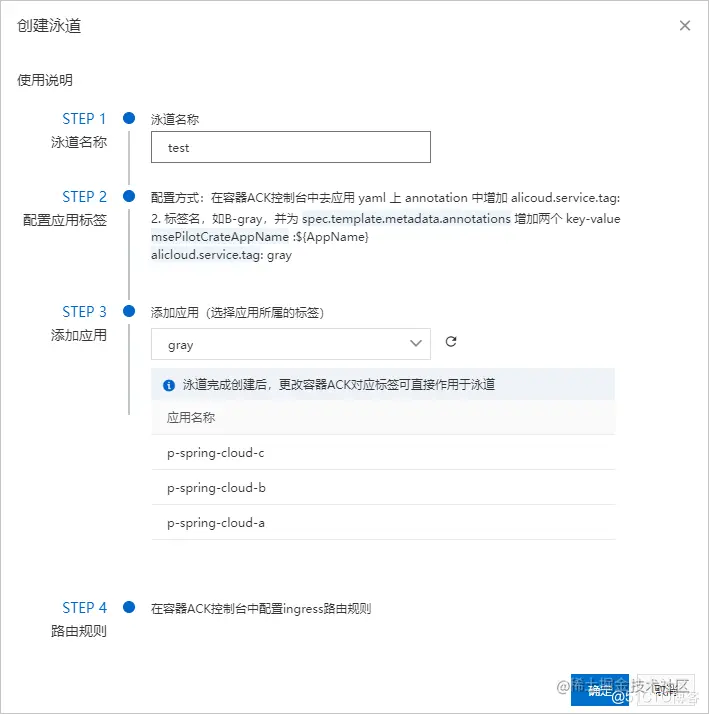The width and height of the screenshot is (709, 714).
Task: Close the 创建泳道 dialog with X icon
Action: [684, 26]
